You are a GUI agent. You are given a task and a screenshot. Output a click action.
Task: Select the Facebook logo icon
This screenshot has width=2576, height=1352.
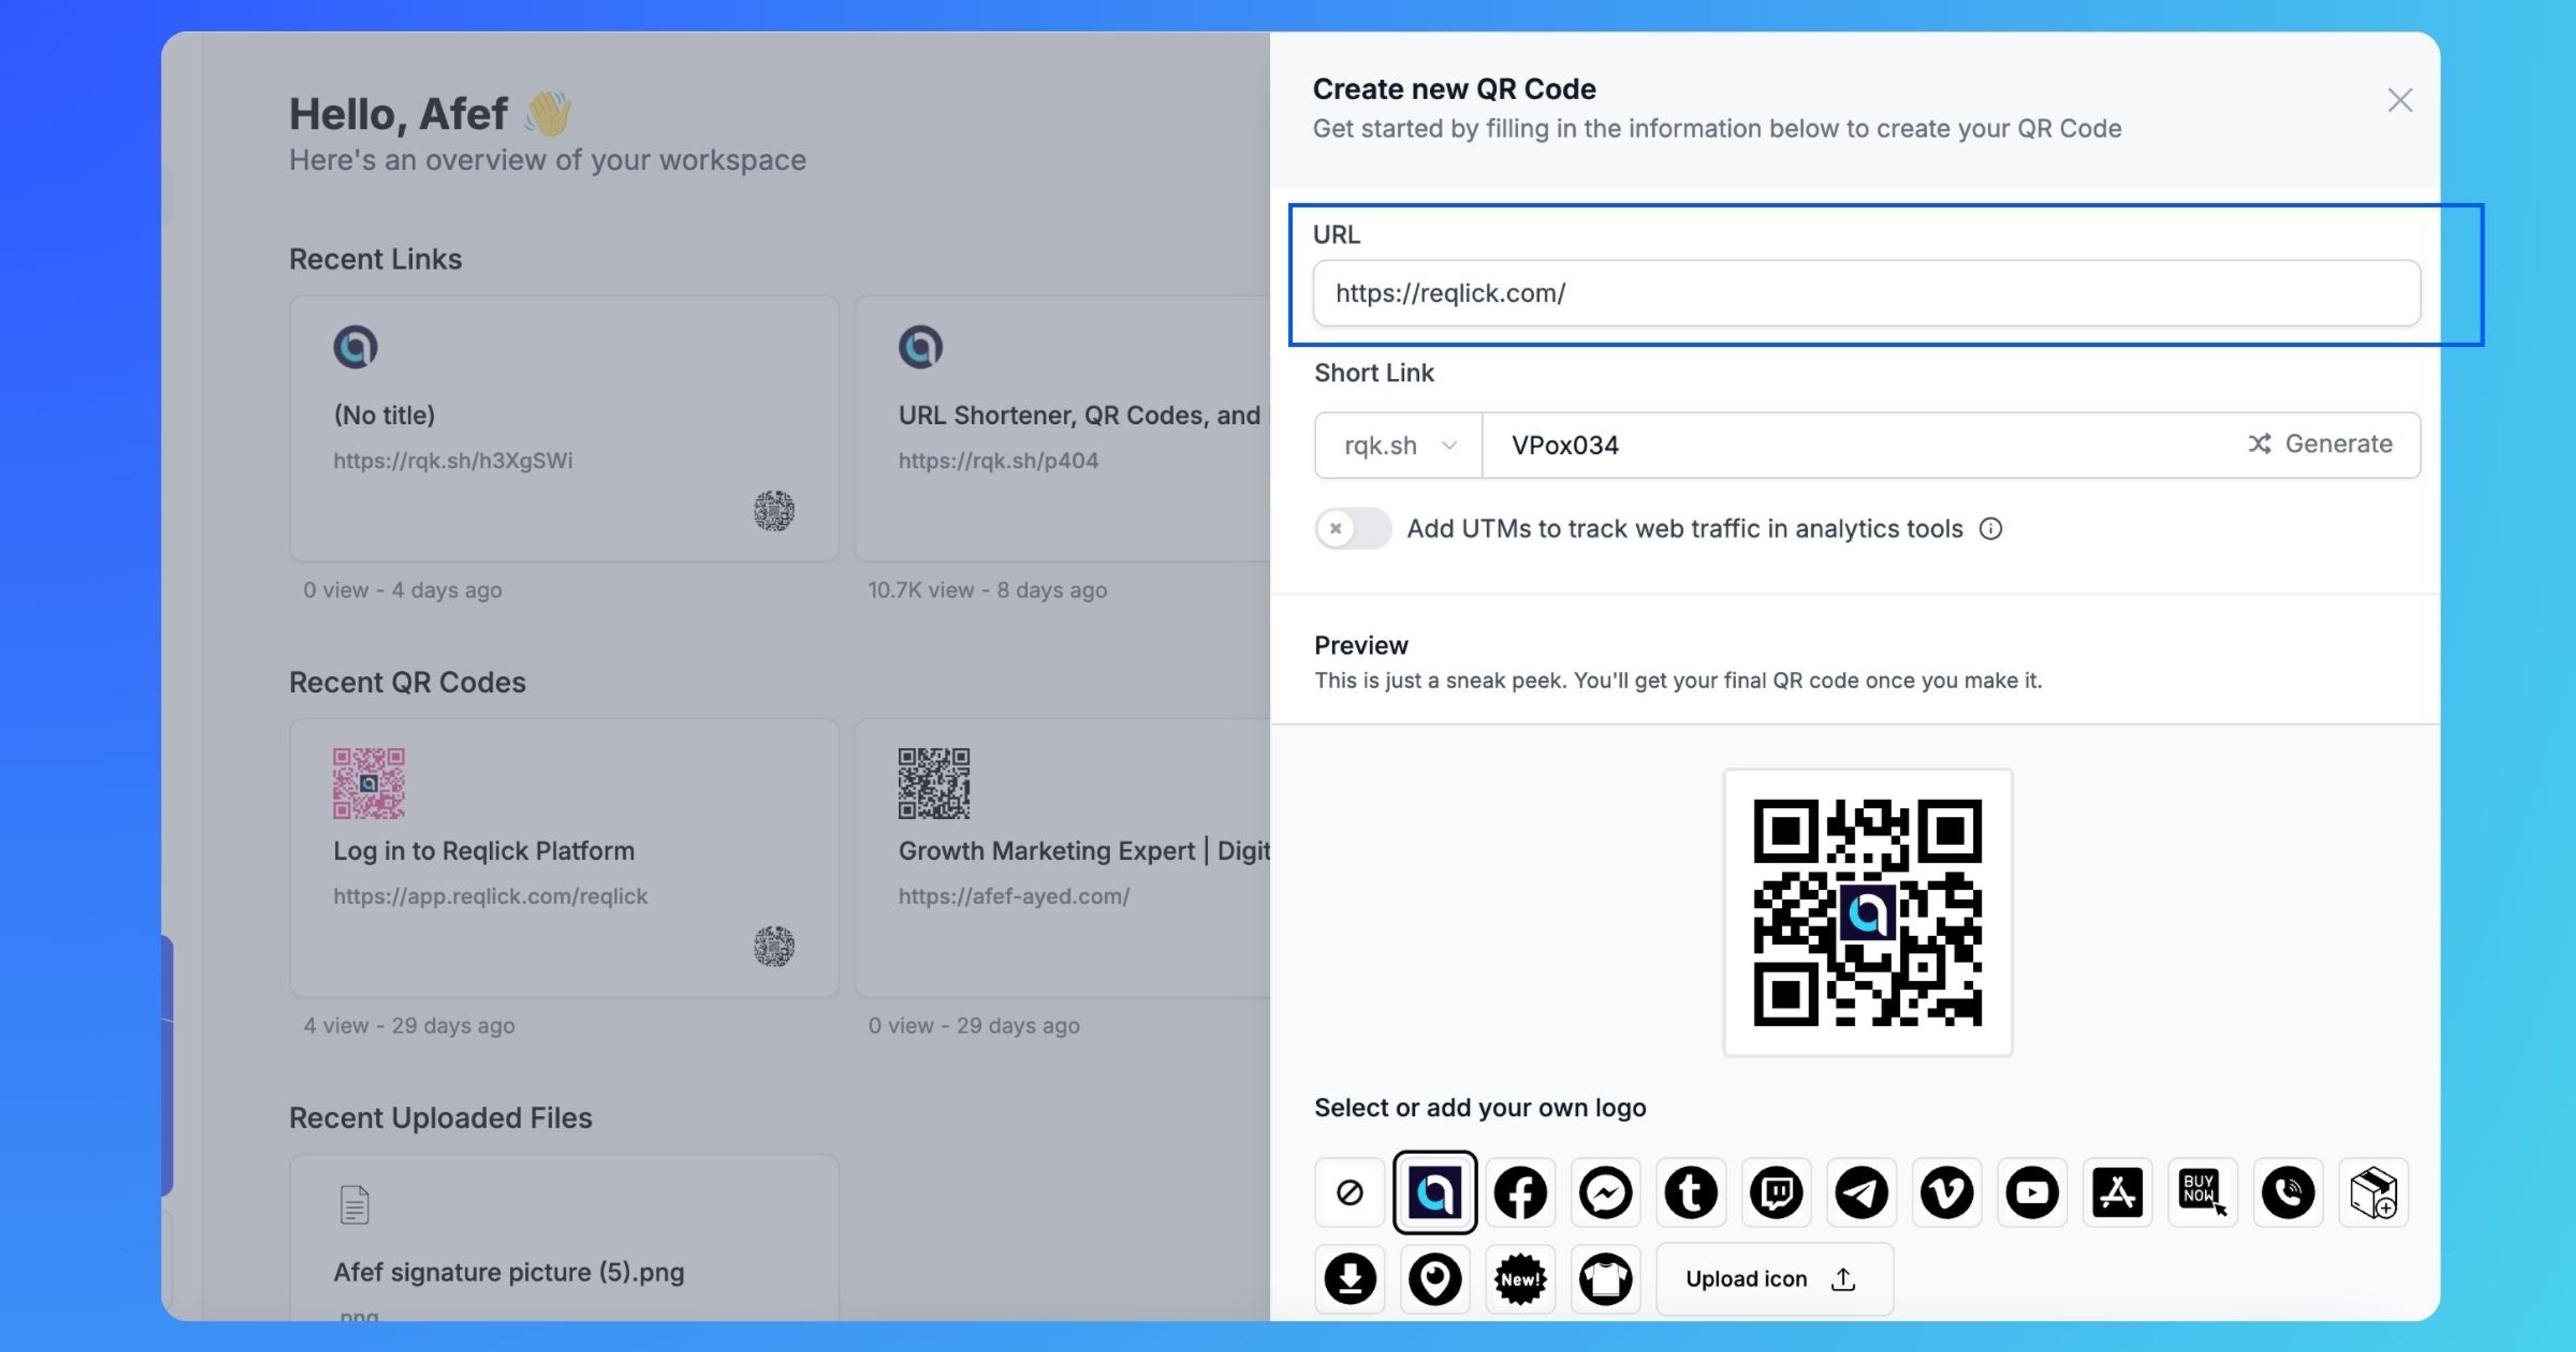coord(1520,1192)
